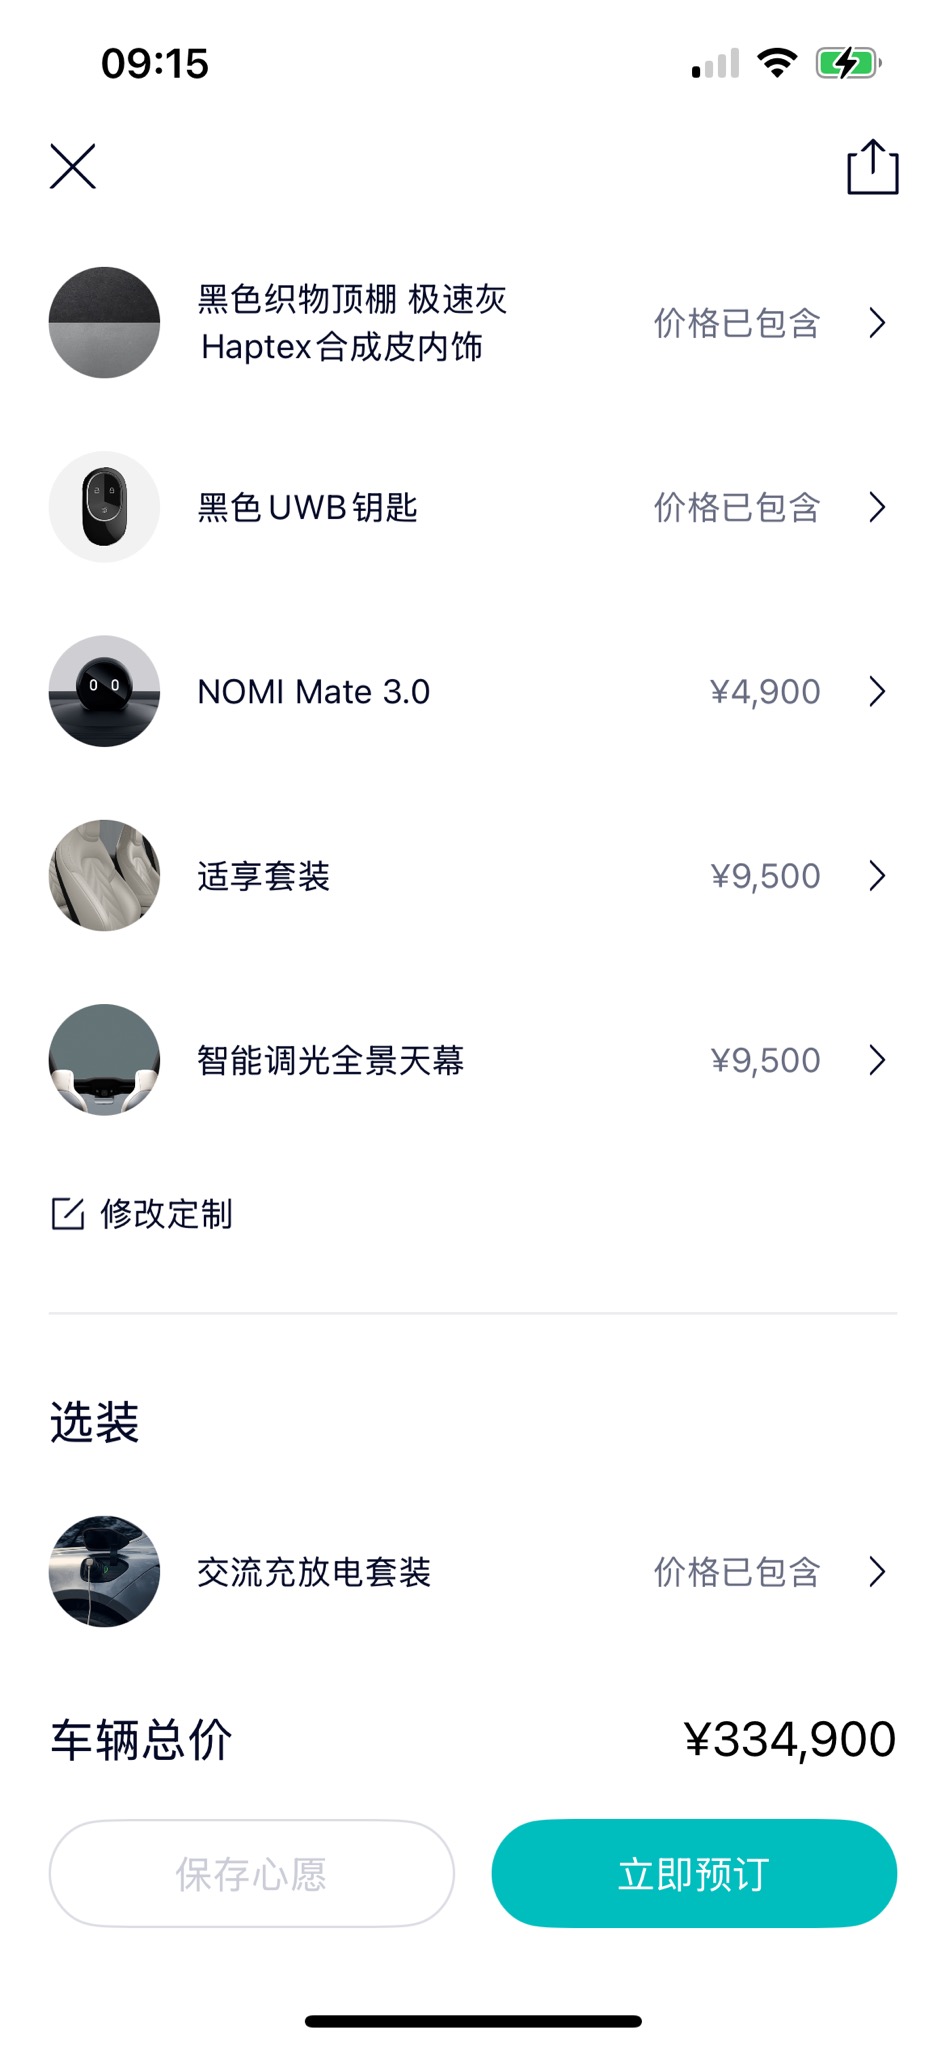Expand the interior trim row chevron
946x2047 pixels.
point(877,323)
